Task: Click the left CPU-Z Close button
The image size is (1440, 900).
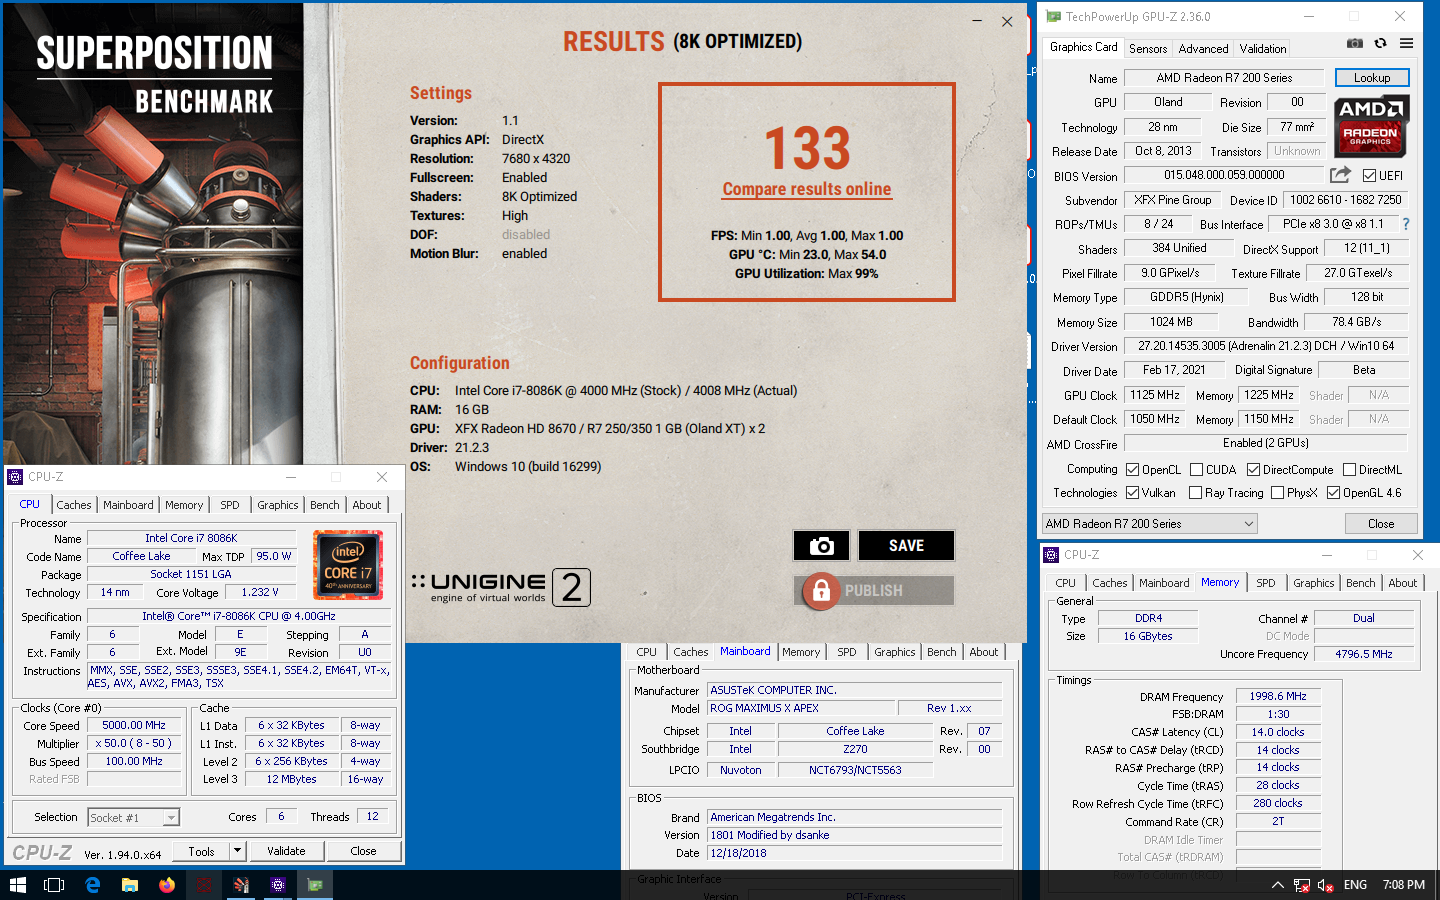Action: (x=363, y=851)
